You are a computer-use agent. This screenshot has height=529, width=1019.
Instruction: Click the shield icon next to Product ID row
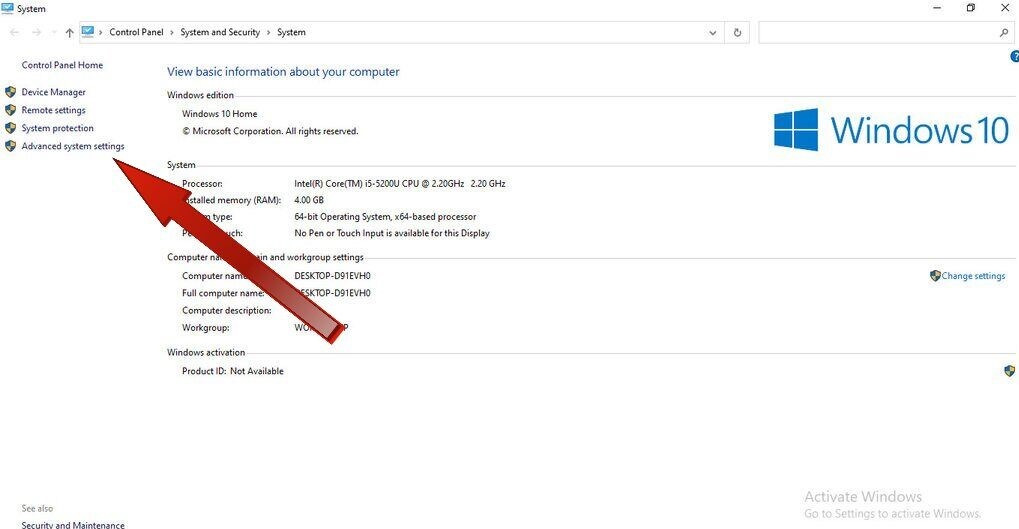(1009, 370)
